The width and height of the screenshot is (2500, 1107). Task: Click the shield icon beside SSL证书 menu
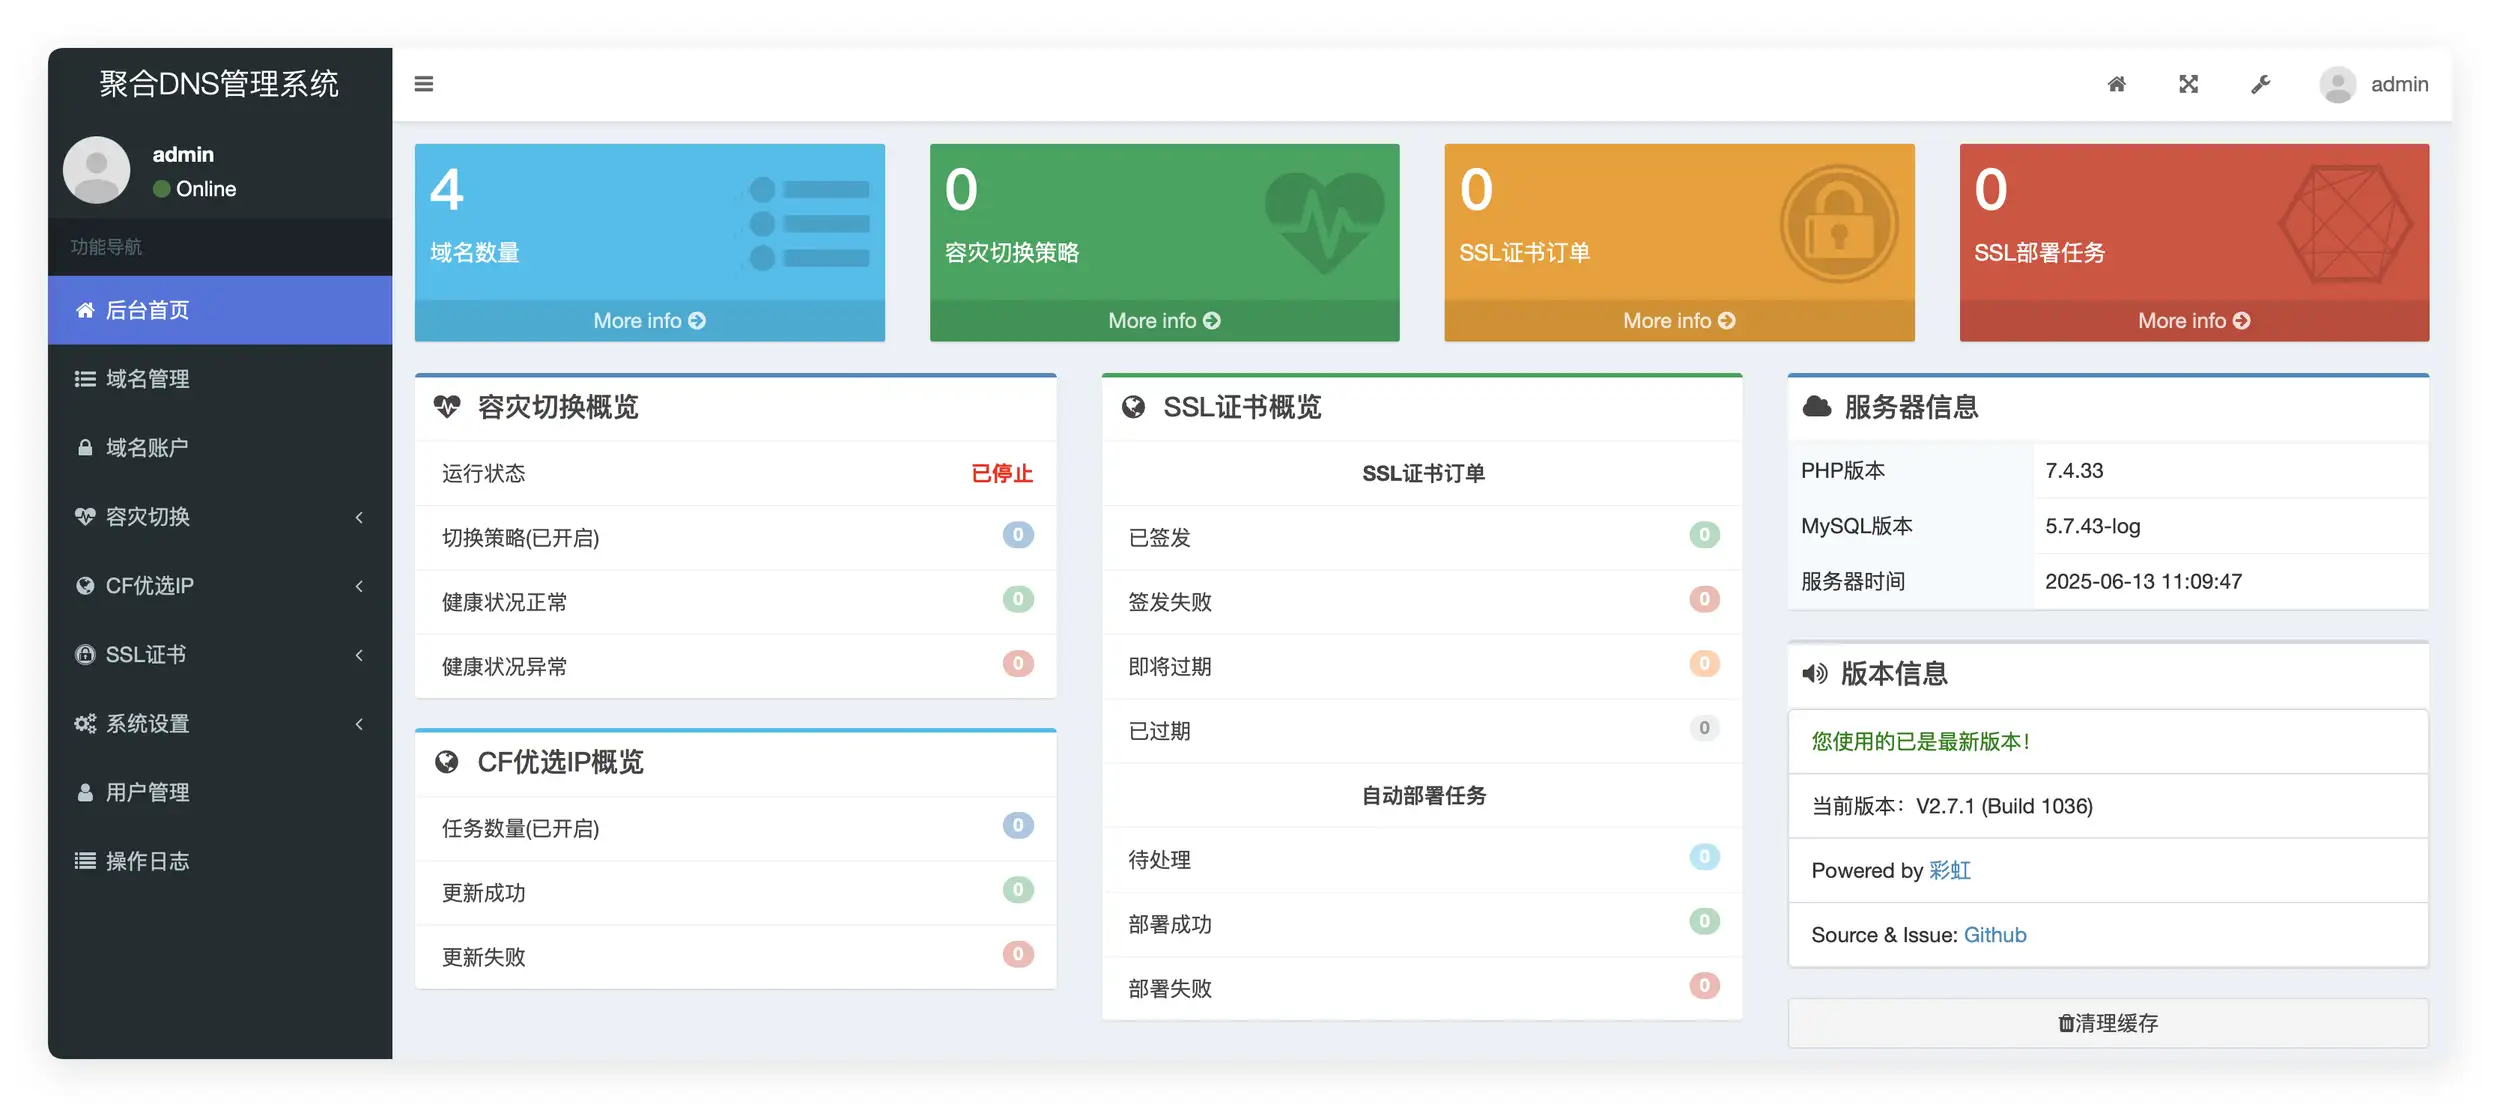85,655
